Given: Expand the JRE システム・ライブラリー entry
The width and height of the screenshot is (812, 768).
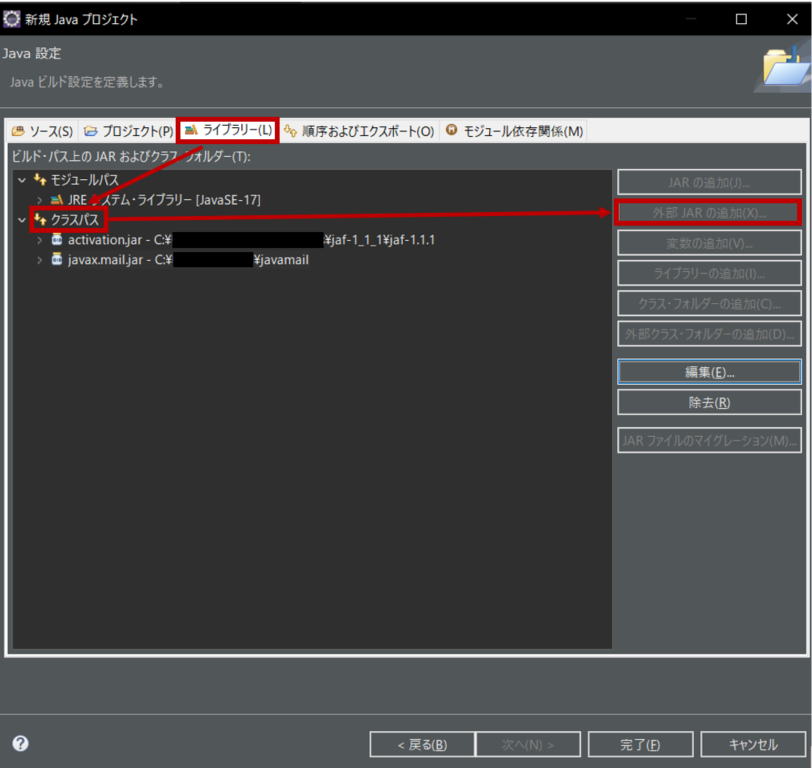Looking at the screenshot, I should tap(39, 200).
